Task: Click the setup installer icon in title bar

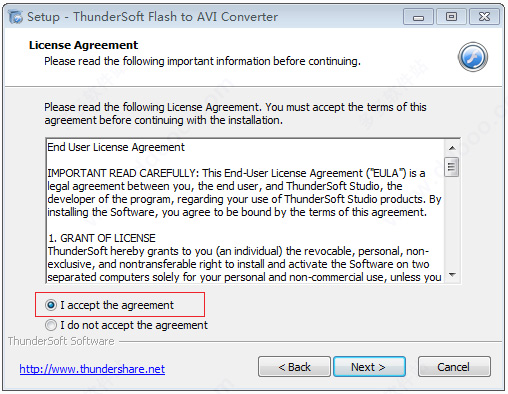Action: tap(15, 17)
